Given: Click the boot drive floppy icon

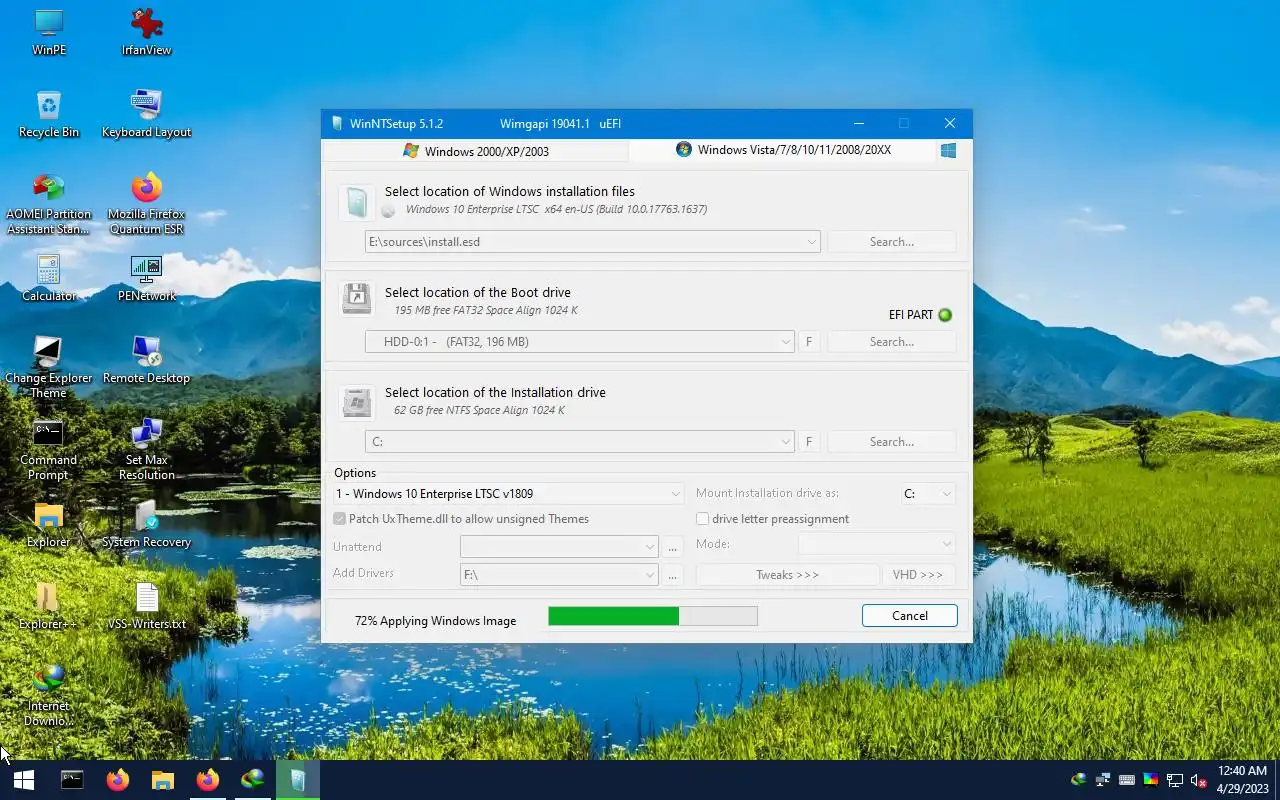Looking at the screenshot, I should [x=357, y=299].
